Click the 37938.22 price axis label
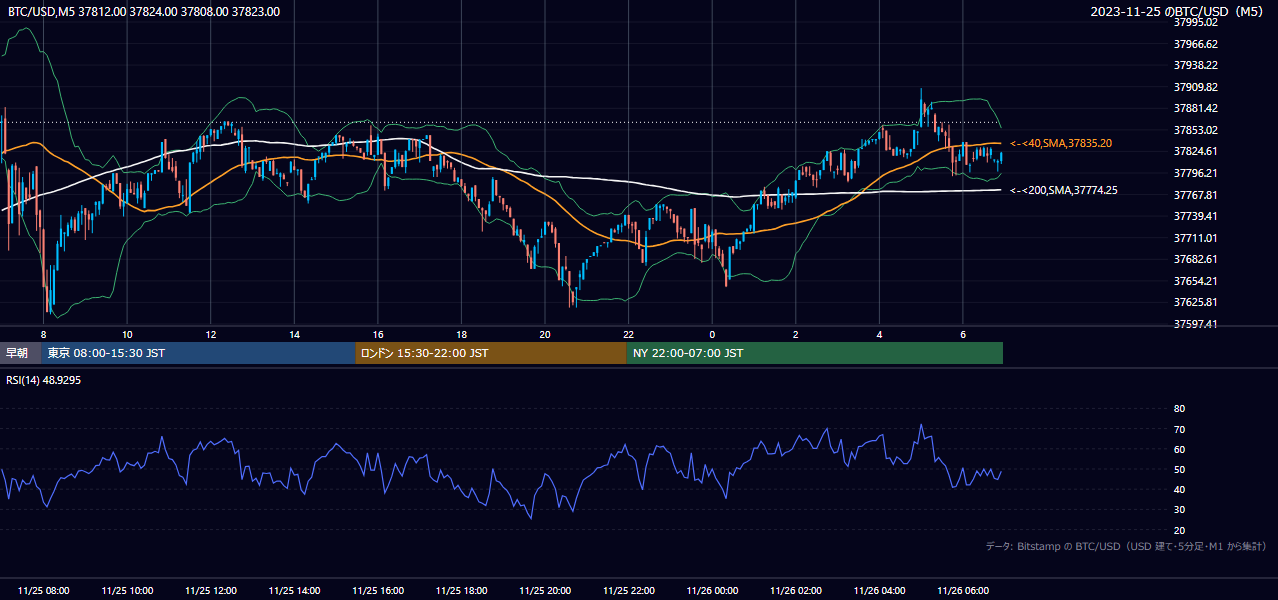This screenshot has height=600, width=1278. 1196,65
